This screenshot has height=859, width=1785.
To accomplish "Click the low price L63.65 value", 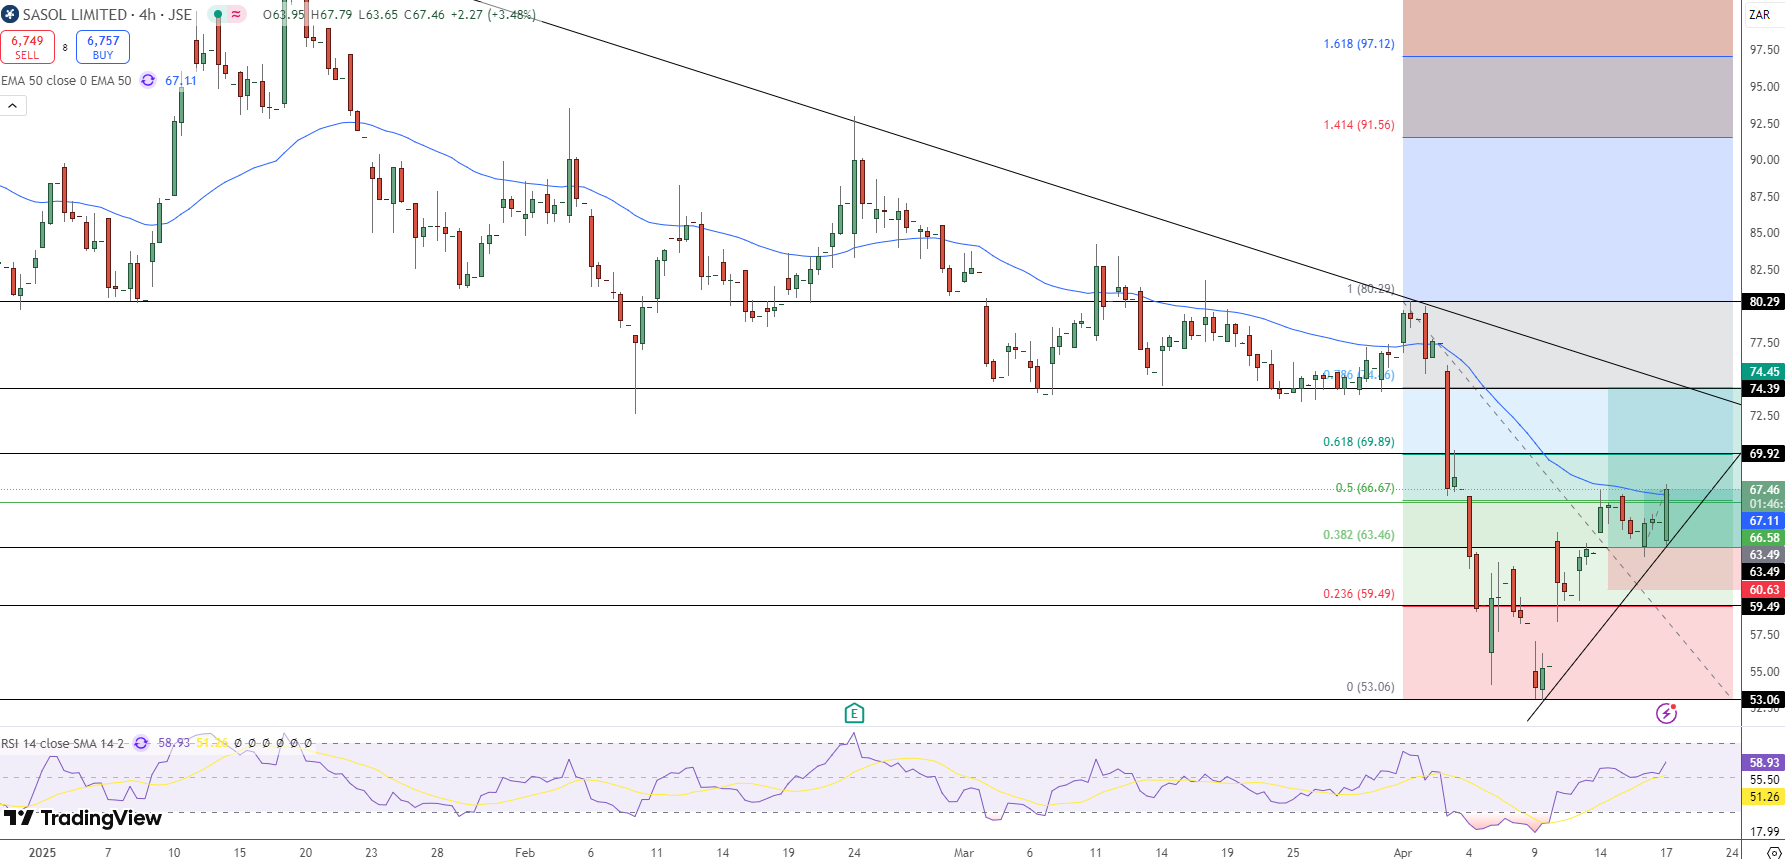I will click(378, 15).
